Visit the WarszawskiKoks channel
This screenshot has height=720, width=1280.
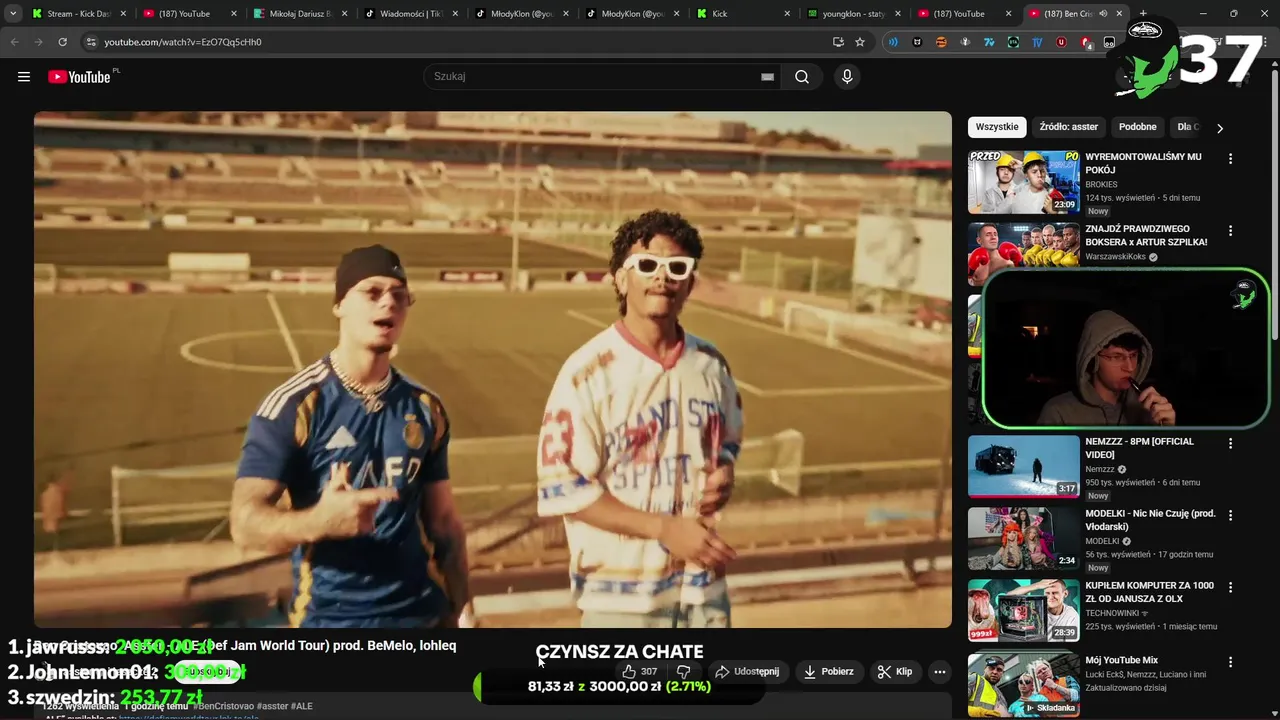[1115, 257]
